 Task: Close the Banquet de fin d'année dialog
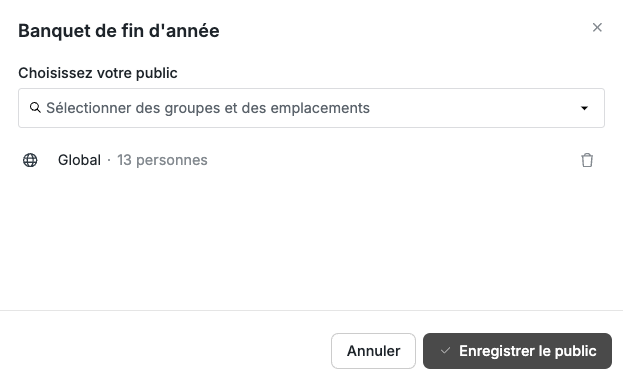597,27
